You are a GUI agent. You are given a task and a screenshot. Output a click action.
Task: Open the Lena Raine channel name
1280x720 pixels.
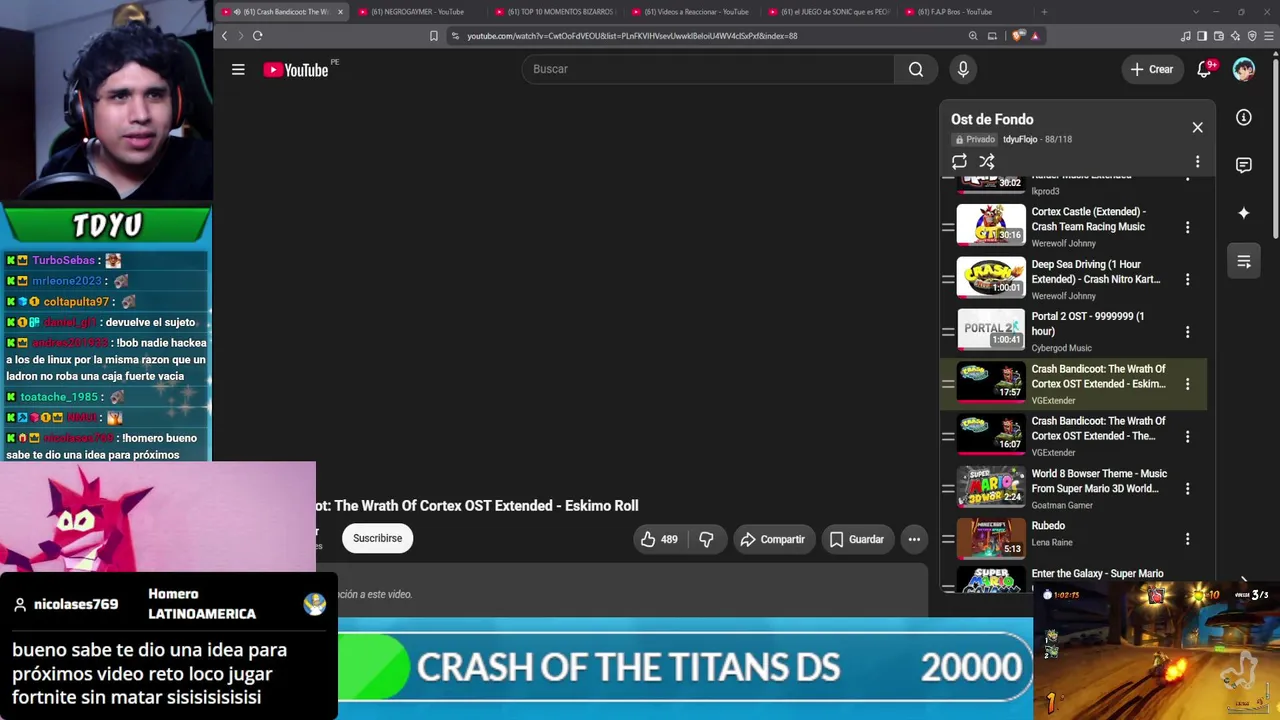click(x=1052, y=543)
